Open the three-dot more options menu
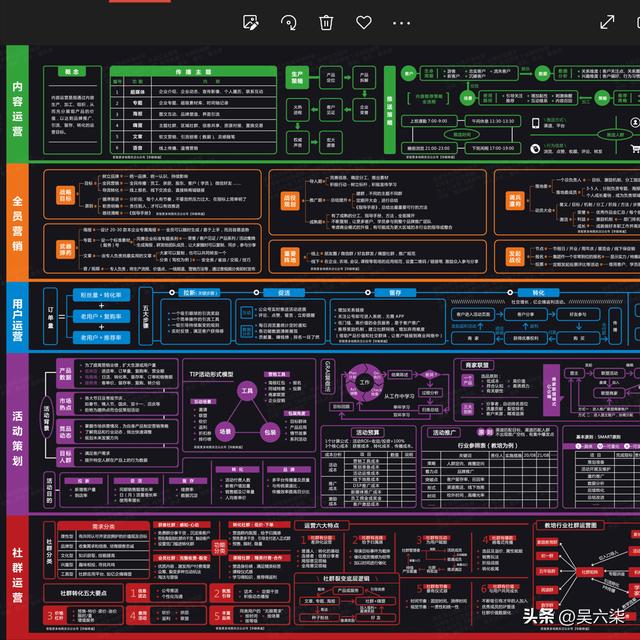Screen dimensions: 640x640 (x=402, y=22)
